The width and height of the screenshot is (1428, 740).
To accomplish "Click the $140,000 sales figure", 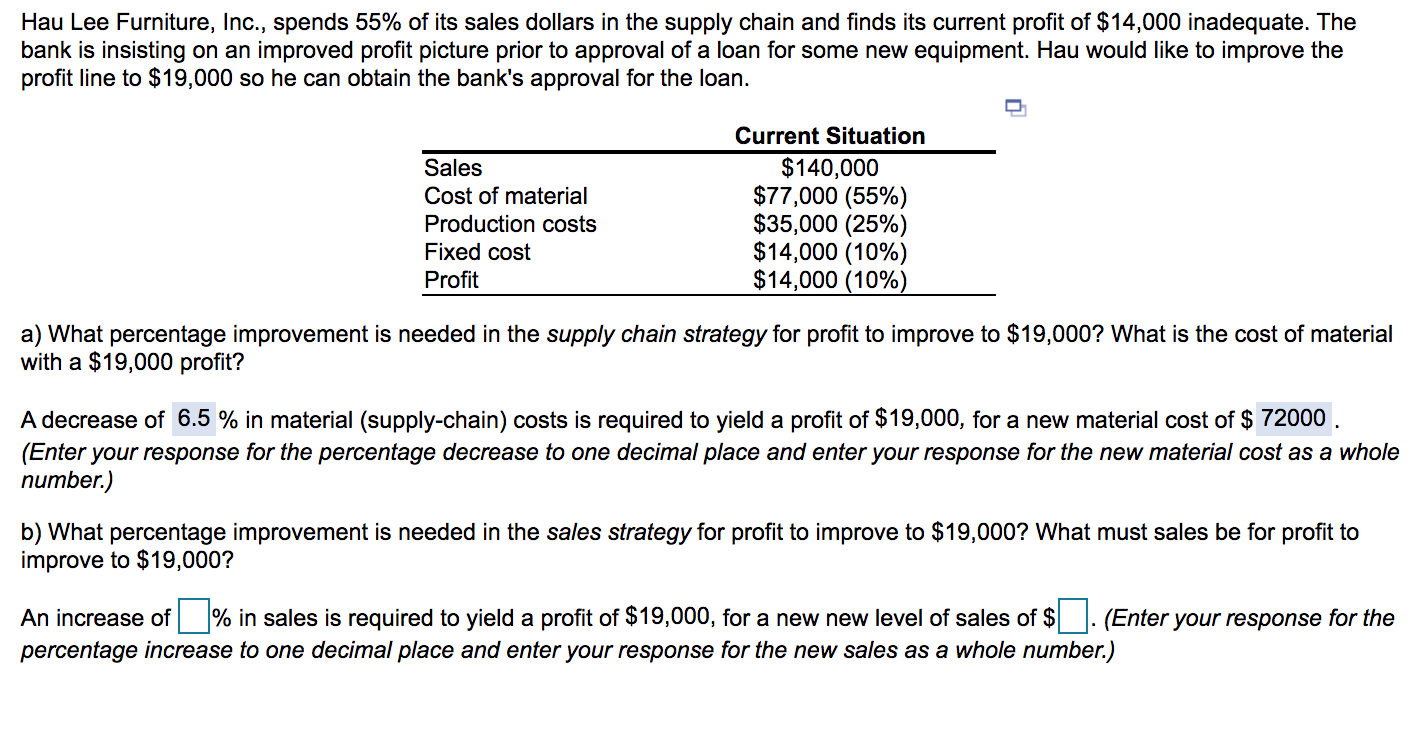I will [x=829, y=167].
